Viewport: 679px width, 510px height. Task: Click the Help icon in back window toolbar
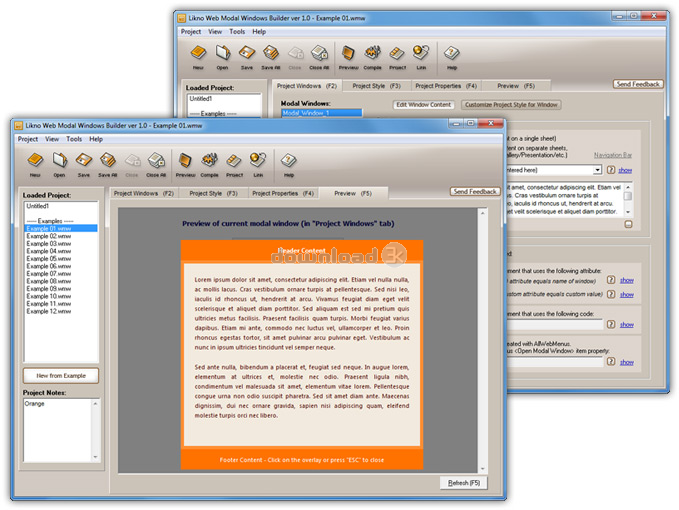[452, 55]
